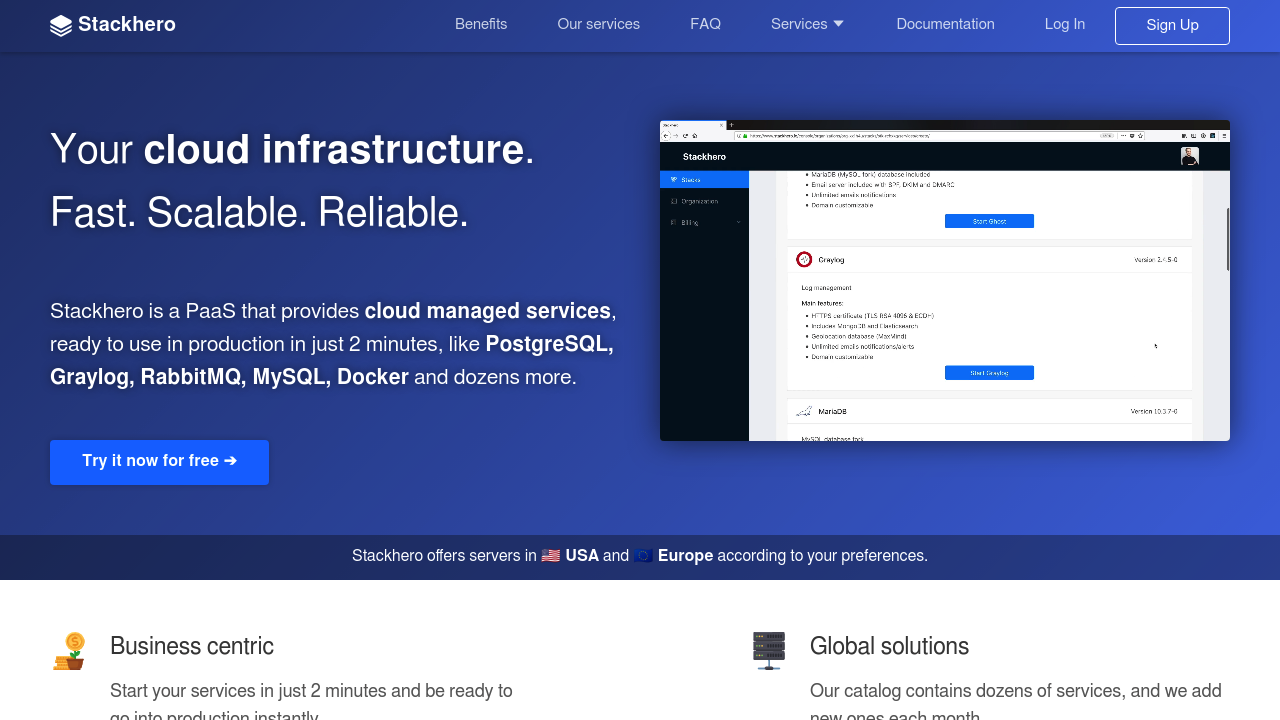
Task: Click the Billing icon in the sidebar
Action: click(x=674, y=222)
